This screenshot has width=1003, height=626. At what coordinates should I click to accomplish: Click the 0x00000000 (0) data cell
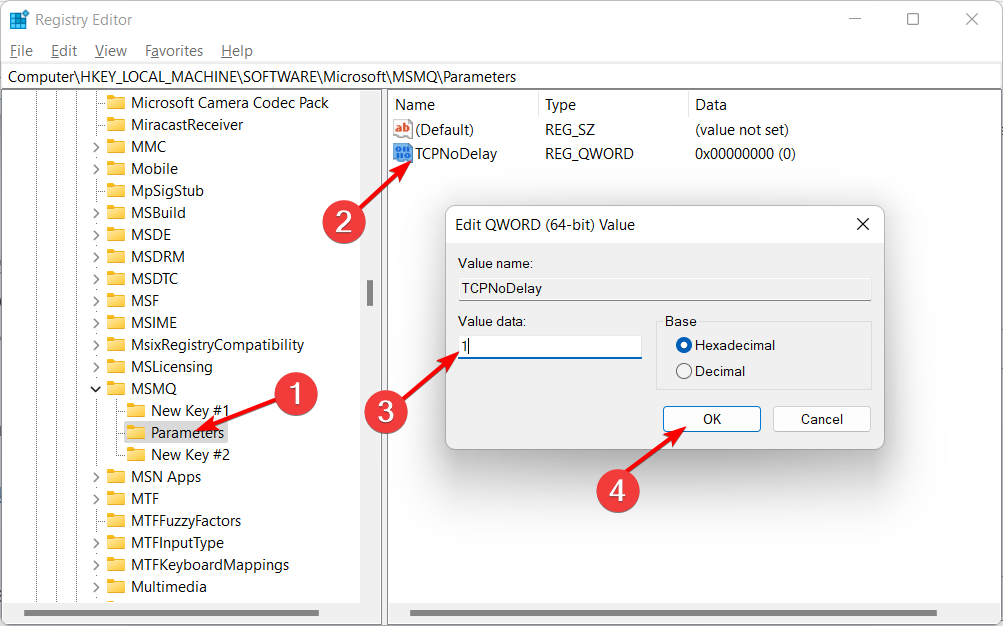tap(745, 153)
